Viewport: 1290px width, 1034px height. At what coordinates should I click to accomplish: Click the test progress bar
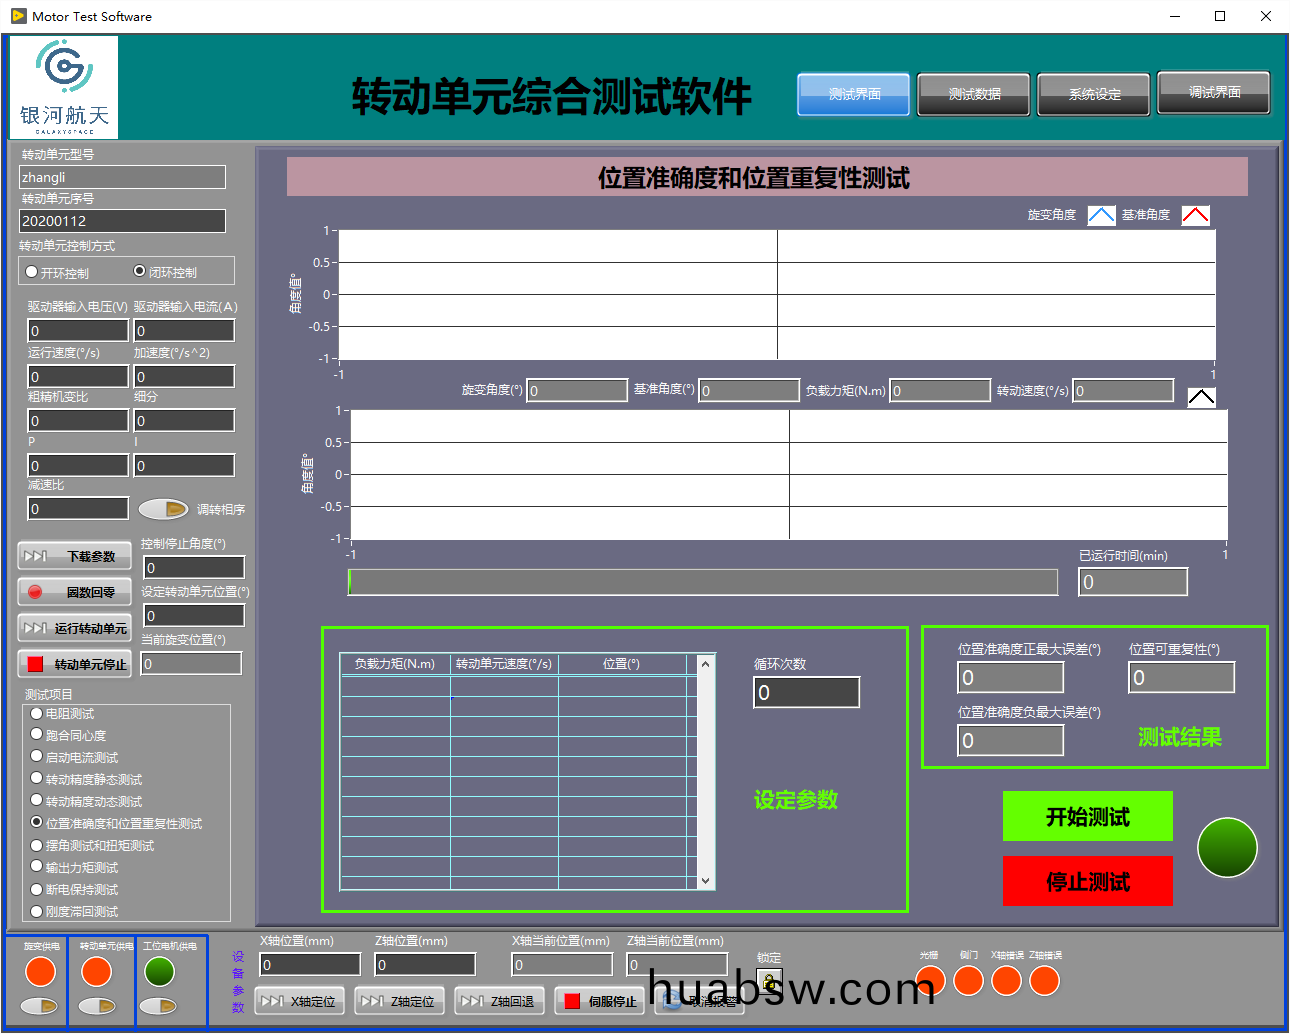[x=702, y=582]
